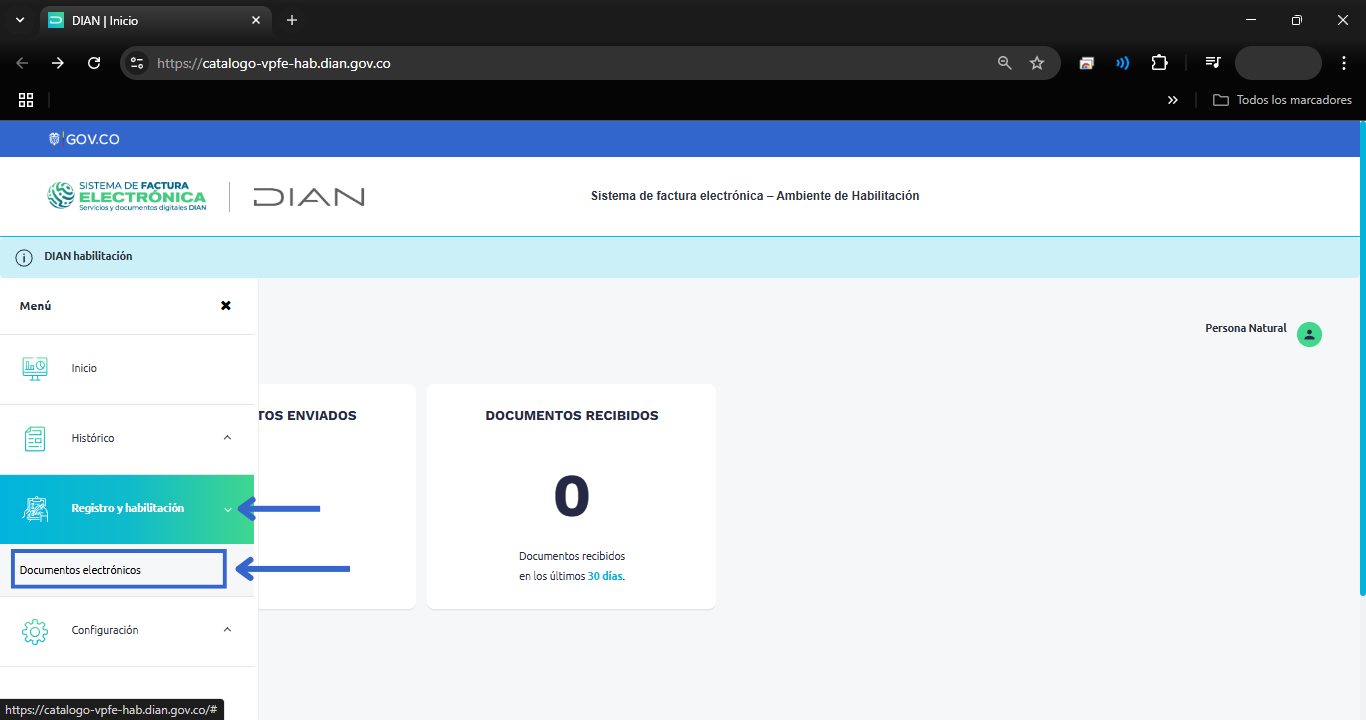
Task: Expand the Histórico submenu chevron
Action: (x=227, y=438)
